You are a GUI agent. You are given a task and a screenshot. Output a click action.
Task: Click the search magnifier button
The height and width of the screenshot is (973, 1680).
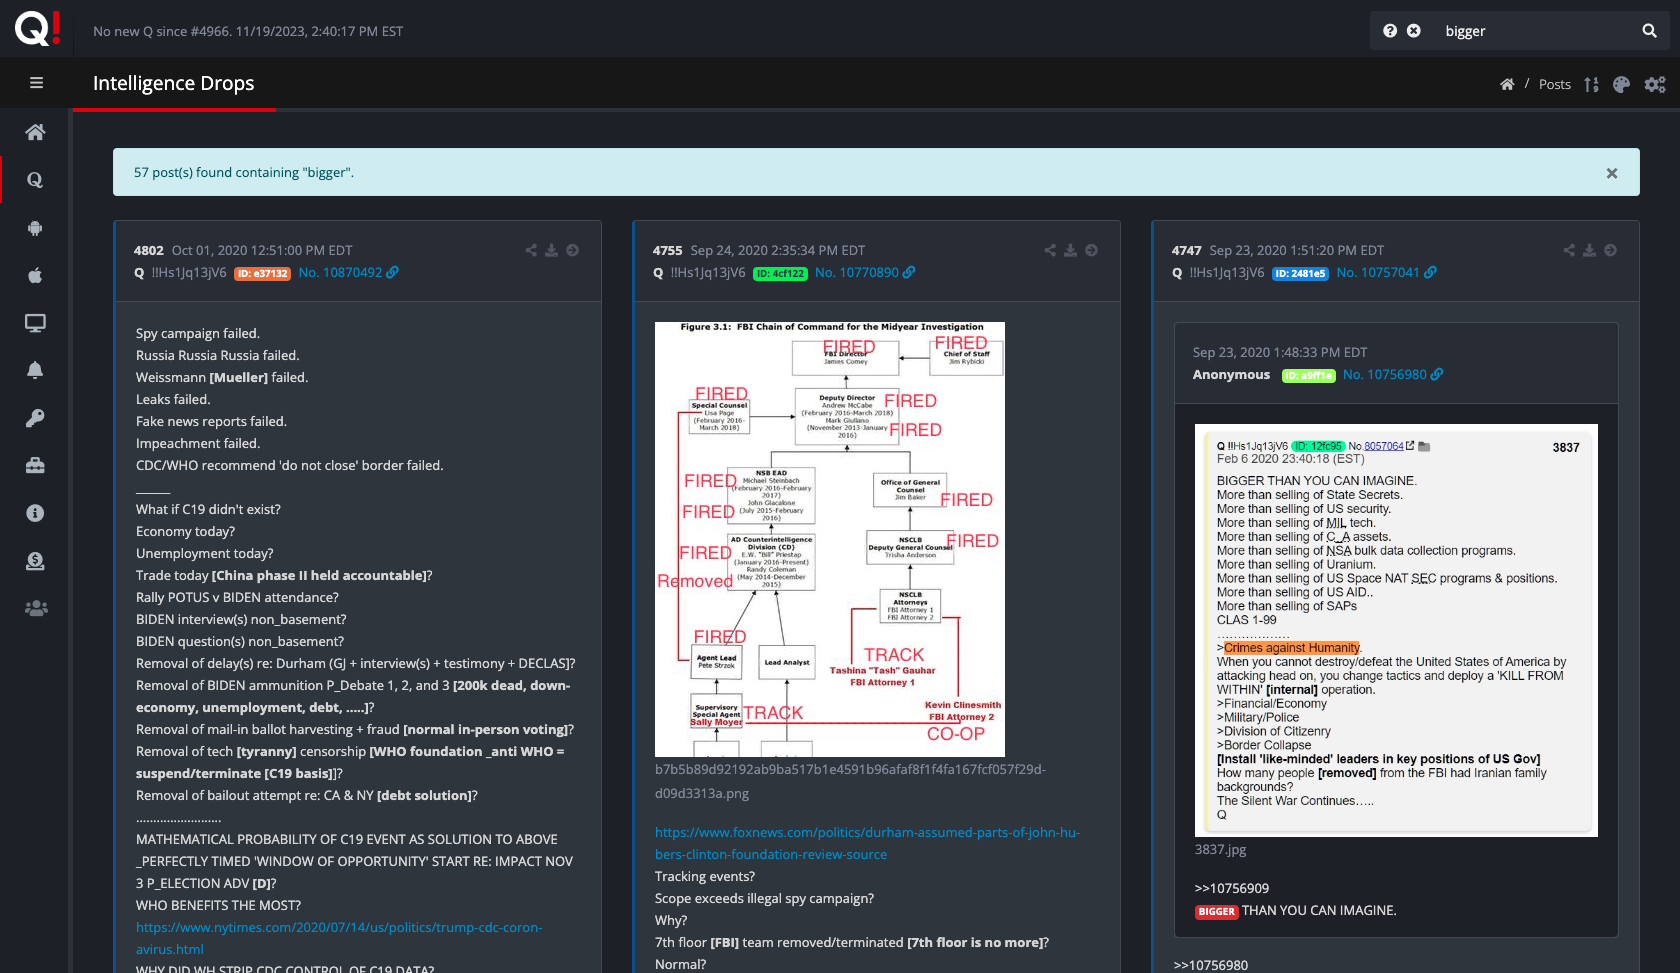pos(1649,31)
